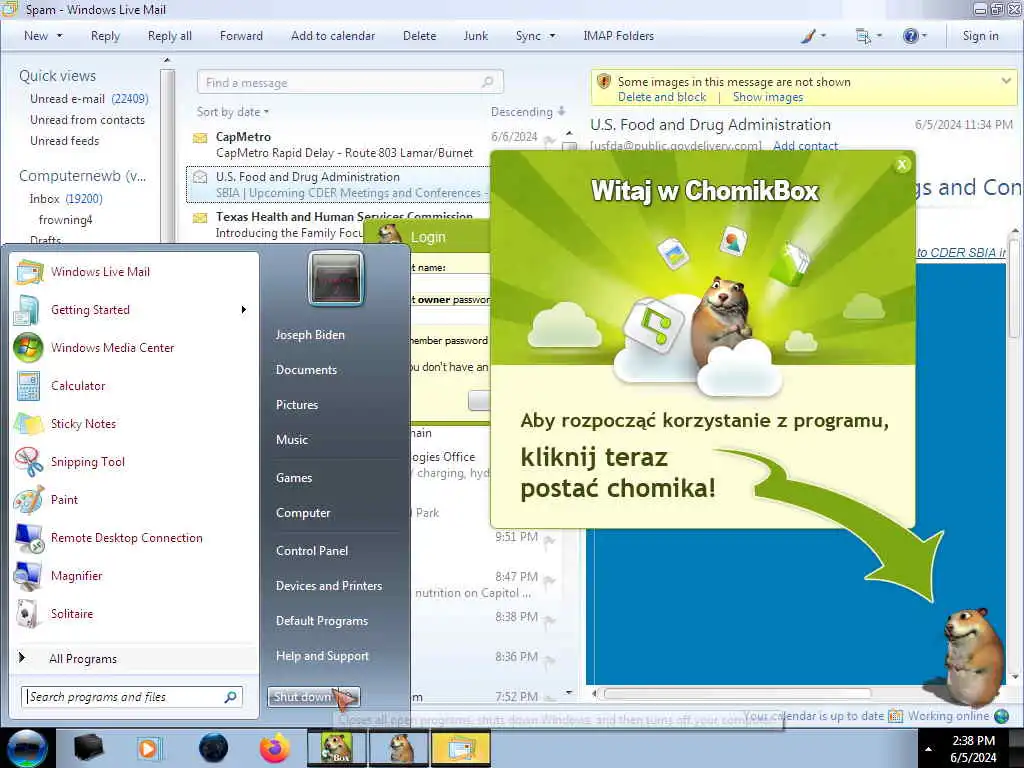Click the paintbrush colorizer icon in toolbar
Screen dimensions: 1024x768
808,36
